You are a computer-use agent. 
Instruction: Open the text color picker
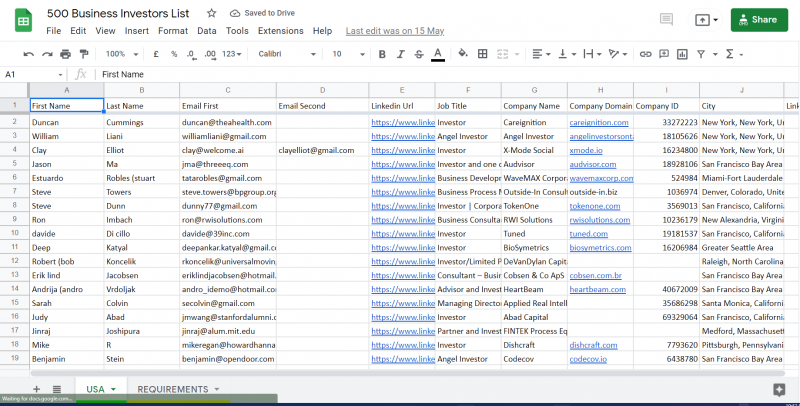click(438, 54)
